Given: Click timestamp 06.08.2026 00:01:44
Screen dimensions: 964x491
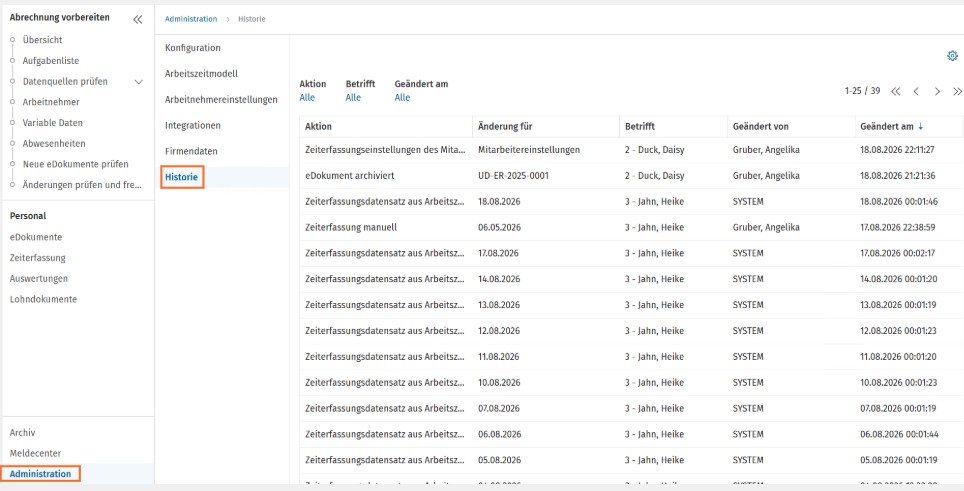Looking at the screenshot, I should click(899, 434).
